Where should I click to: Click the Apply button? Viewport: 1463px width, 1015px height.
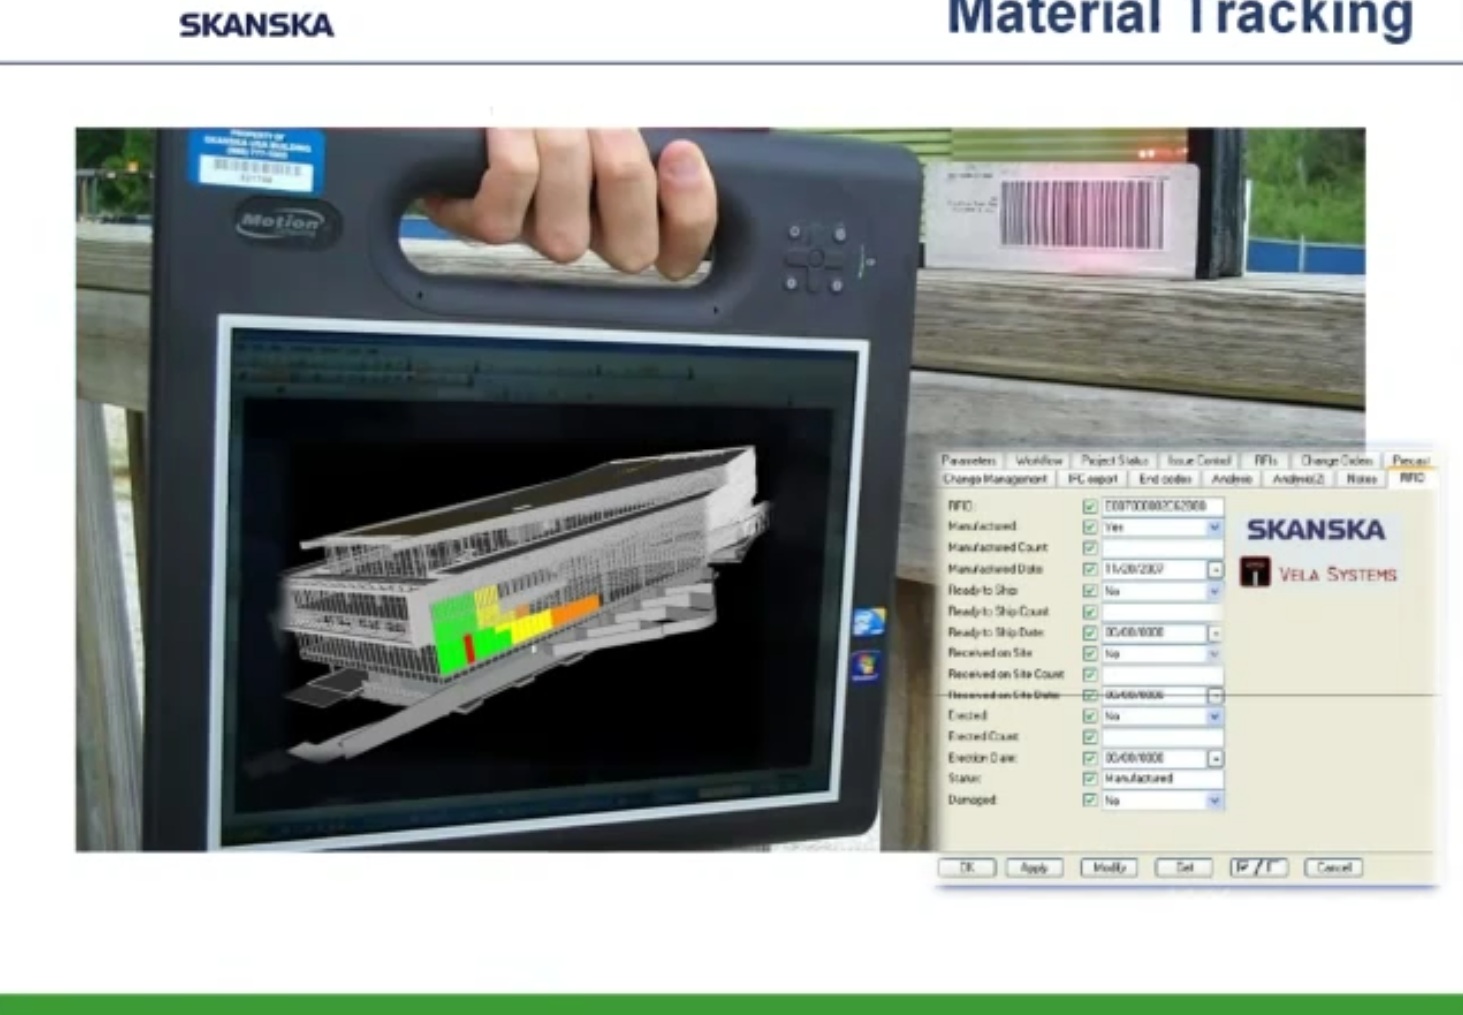tap(1034, 867)
